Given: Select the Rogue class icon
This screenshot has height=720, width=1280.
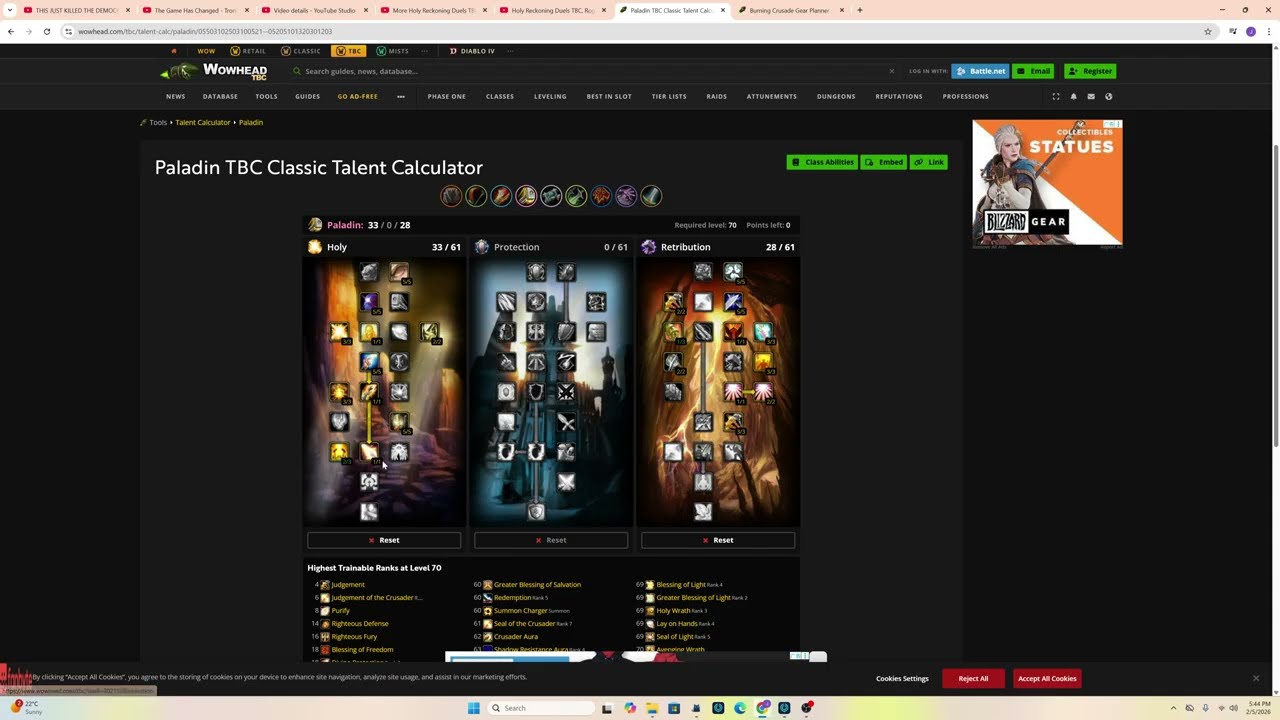Looking at the screenshot, I should tap(577, 196).
